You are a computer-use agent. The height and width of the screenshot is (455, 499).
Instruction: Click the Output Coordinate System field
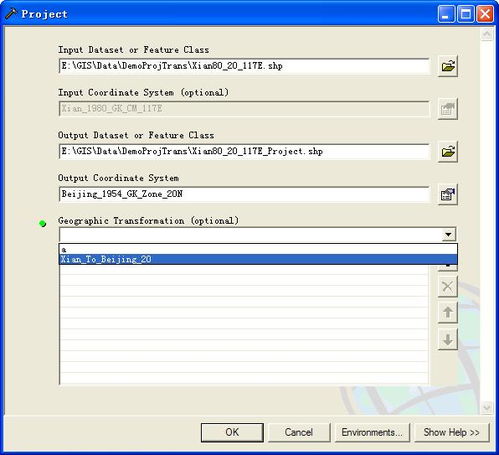(x=244, y=194)
